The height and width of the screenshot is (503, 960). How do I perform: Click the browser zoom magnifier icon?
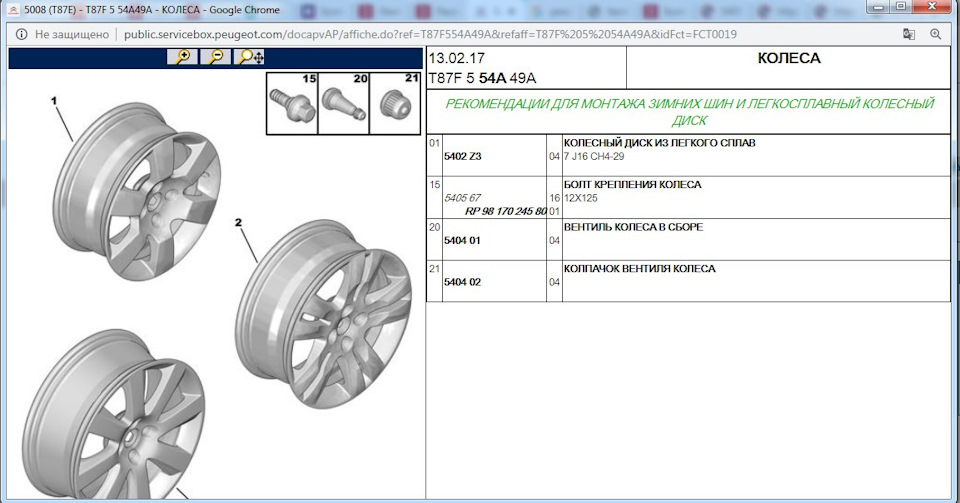click(x=936, y=34)
